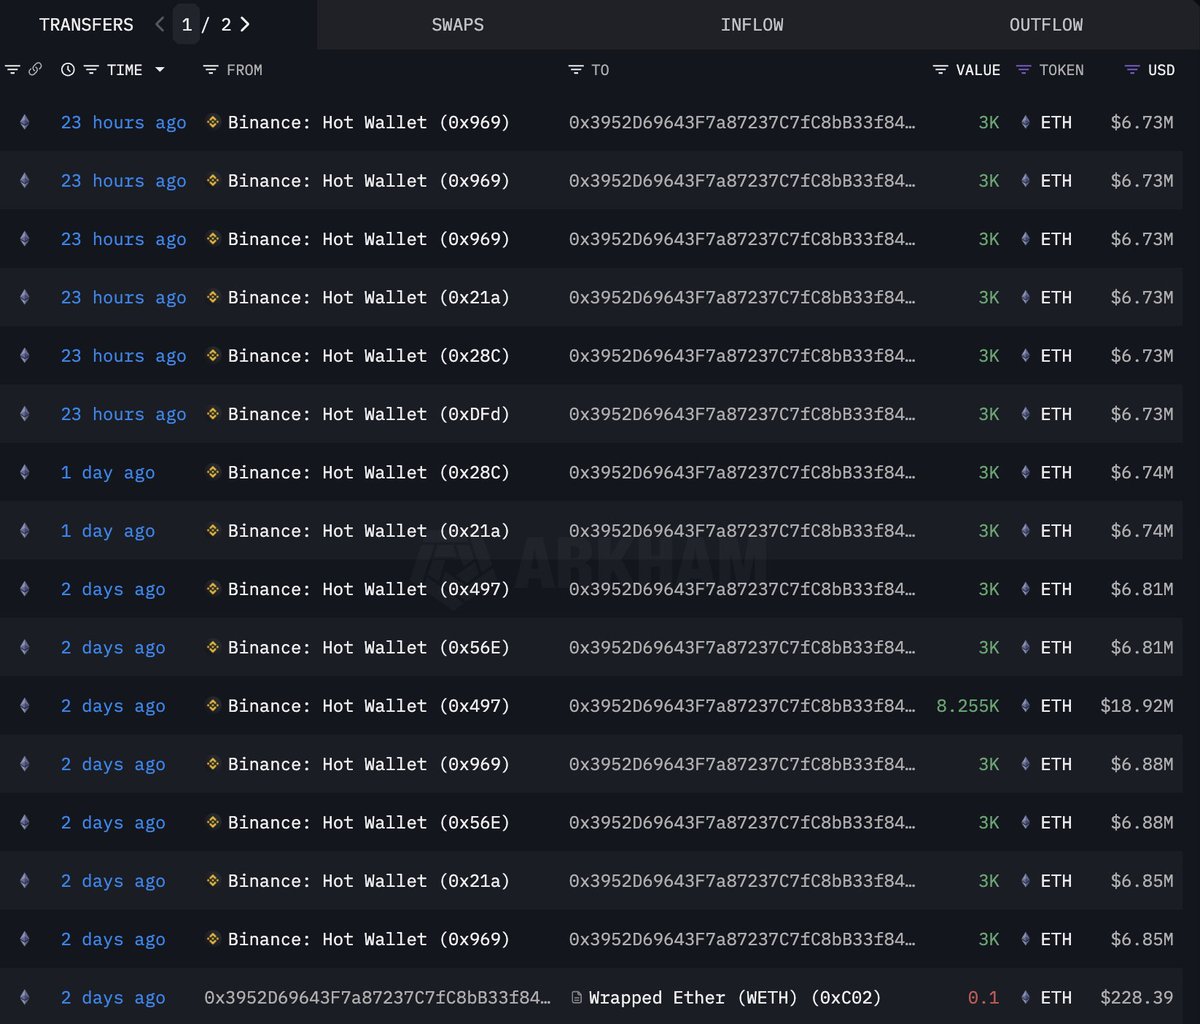Click the 1 day ago timestamp in 0x28C row
The width and height of the screenshot is (1200, 1024).
(108, 472)
